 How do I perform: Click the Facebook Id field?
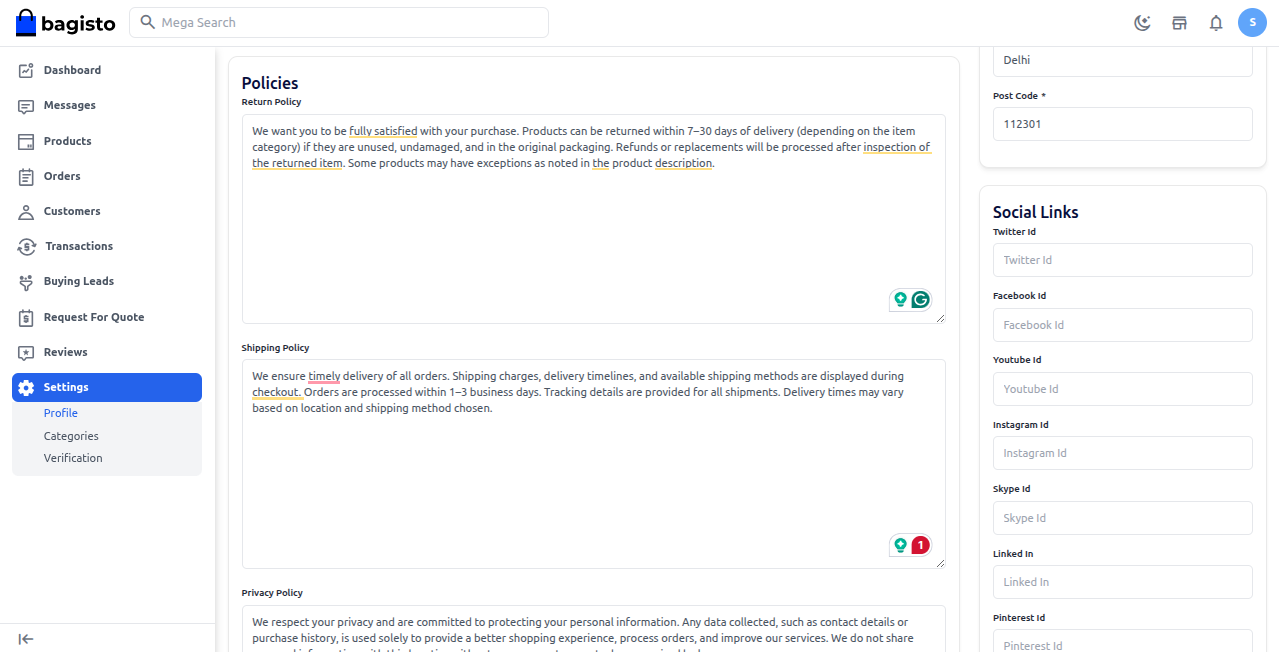1122,325
